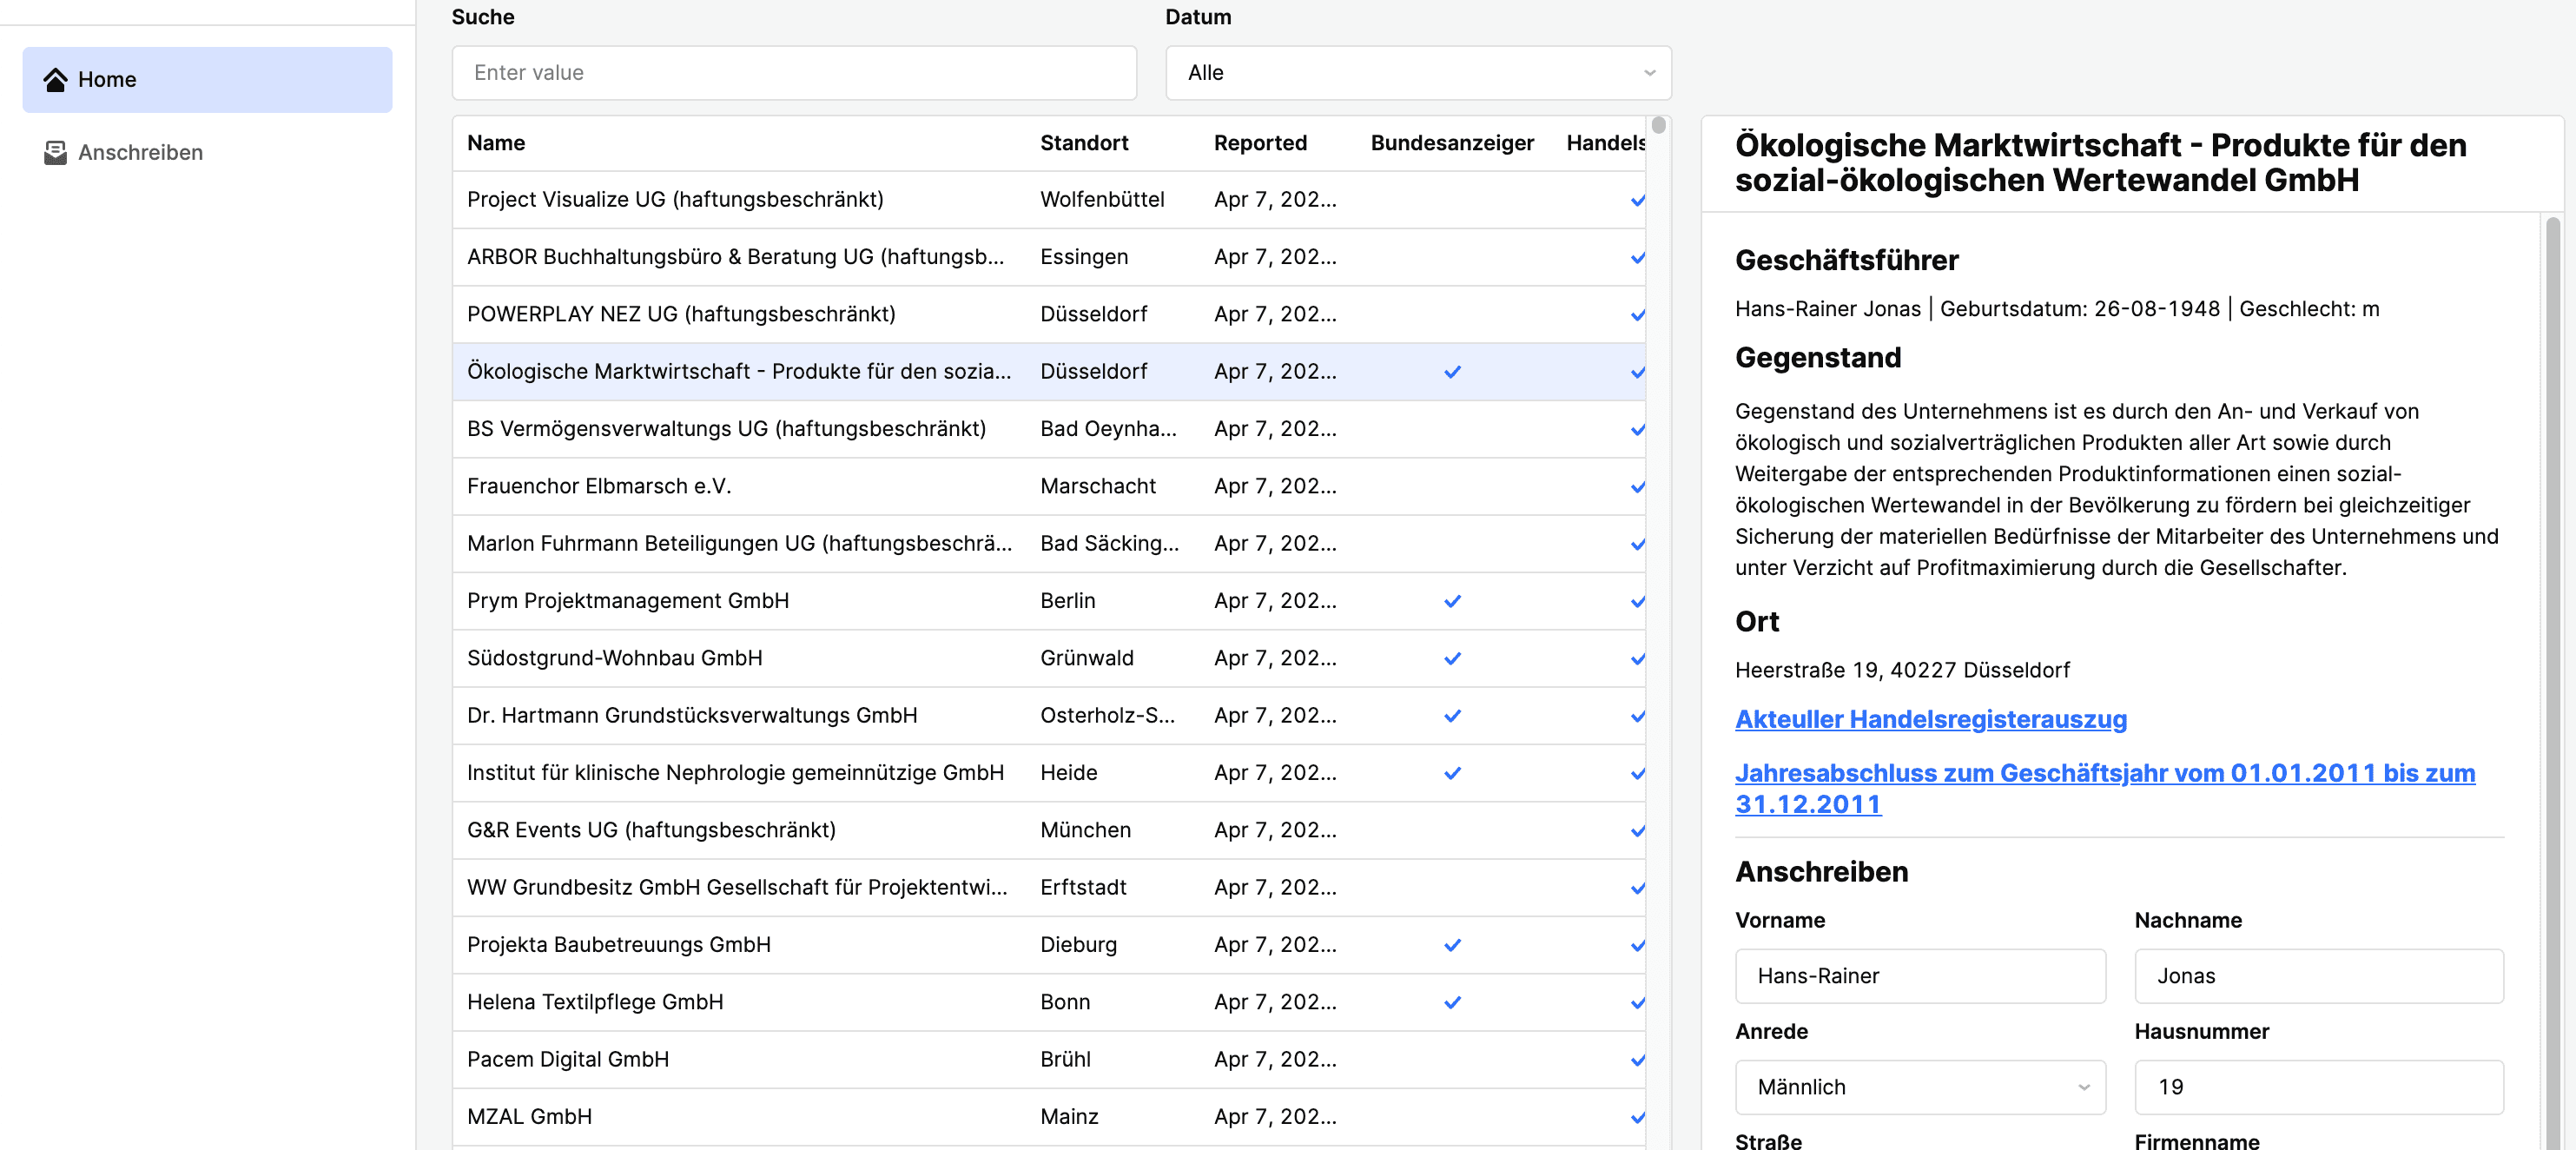Click Bundesanzeiger checkmark for Südostgrund-Wohnbau GmbH

coord(1452,658)
